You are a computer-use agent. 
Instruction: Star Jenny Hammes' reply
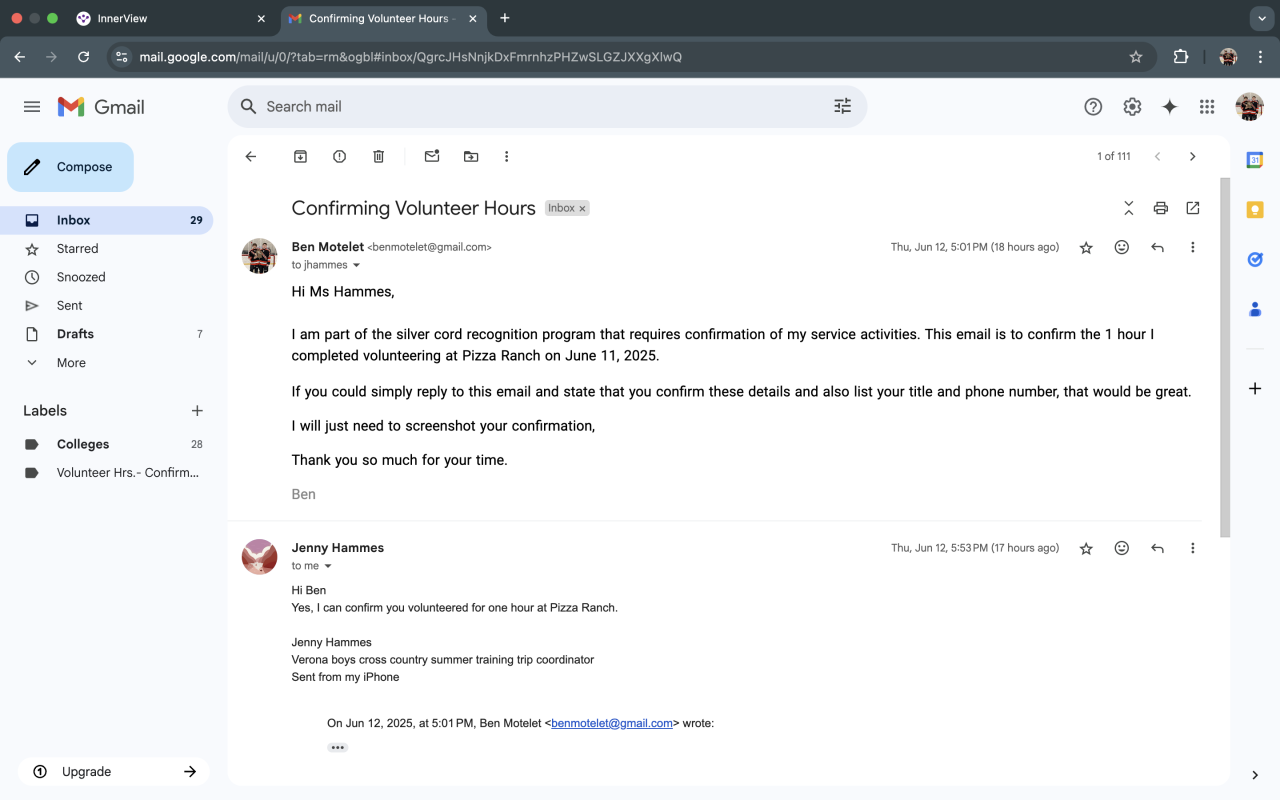tap(1086, 548)
